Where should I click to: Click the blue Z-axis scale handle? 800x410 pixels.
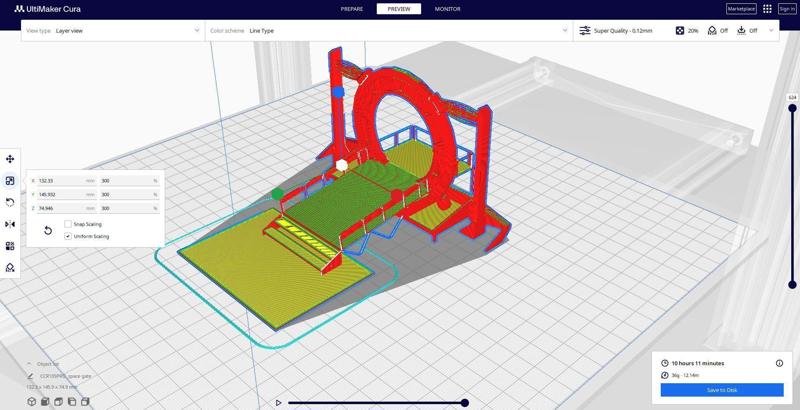tap(339, 92)
